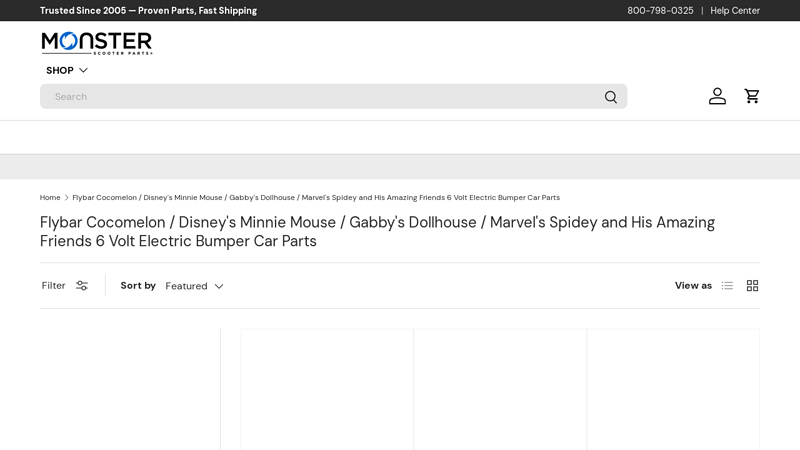Image resolution: width=800 pixels, height=450 pixels.
Task: Open the SHOP dropdown menu
Action: point(67,70)
